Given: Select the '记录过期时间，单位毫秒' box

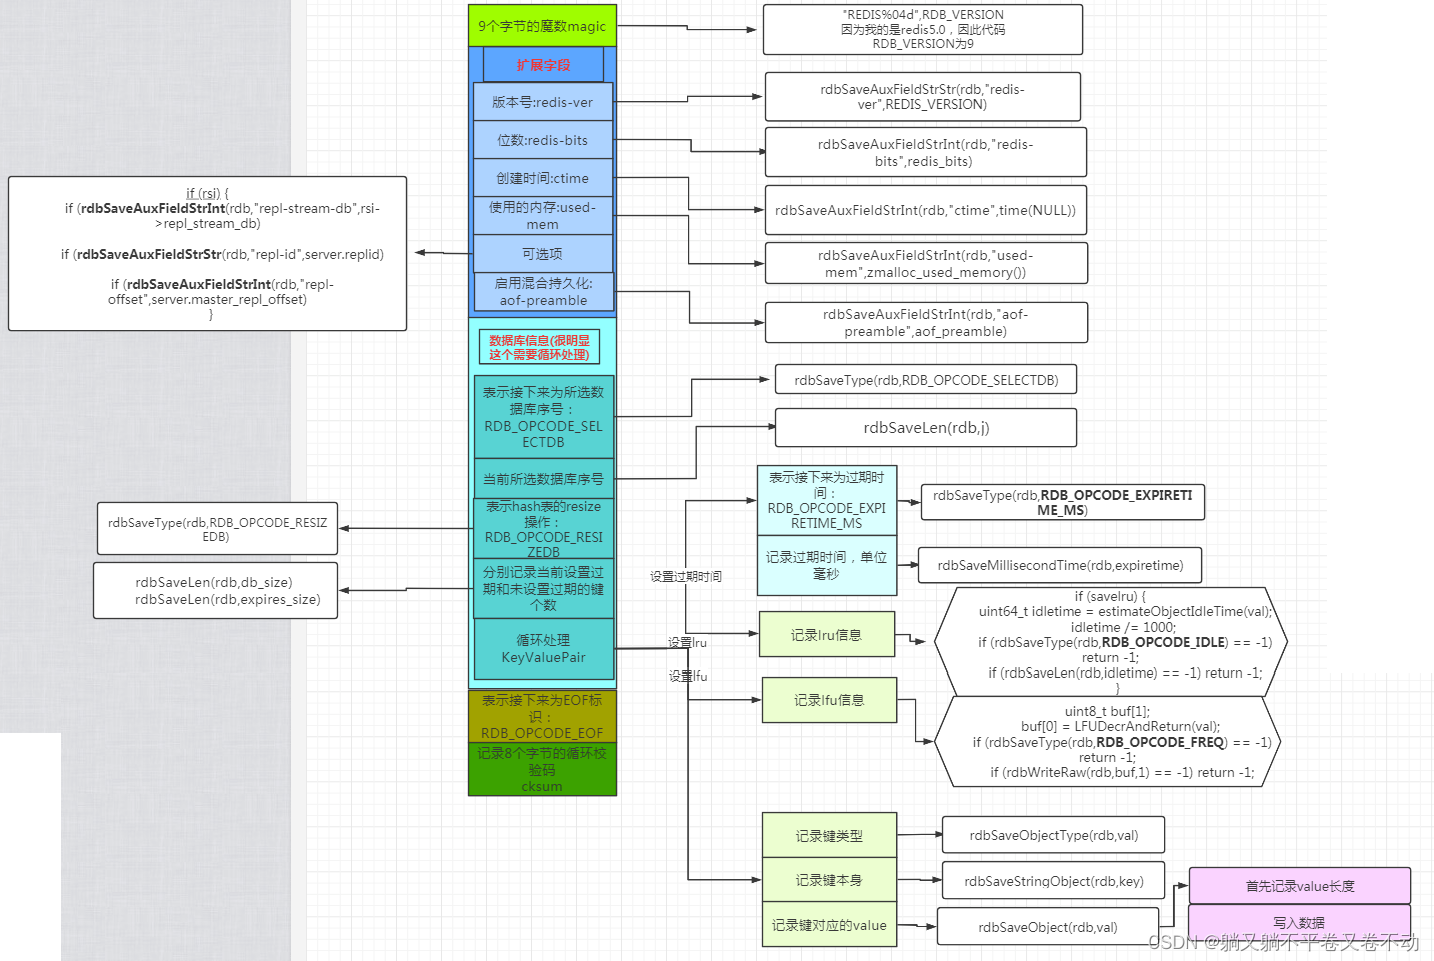Looking at the screenshot, I should coord(827,566).
